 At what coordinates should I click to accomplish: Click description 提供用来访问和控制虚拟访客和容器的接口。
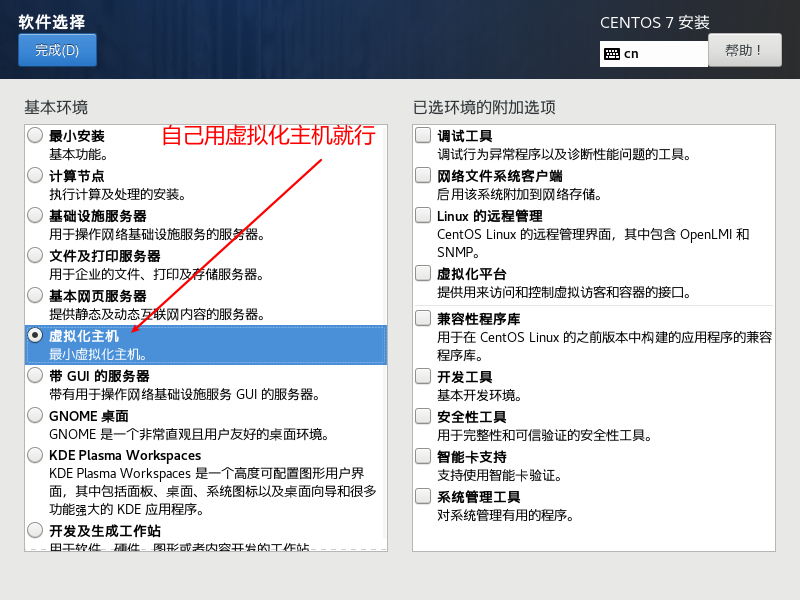[x=564, y=292]
